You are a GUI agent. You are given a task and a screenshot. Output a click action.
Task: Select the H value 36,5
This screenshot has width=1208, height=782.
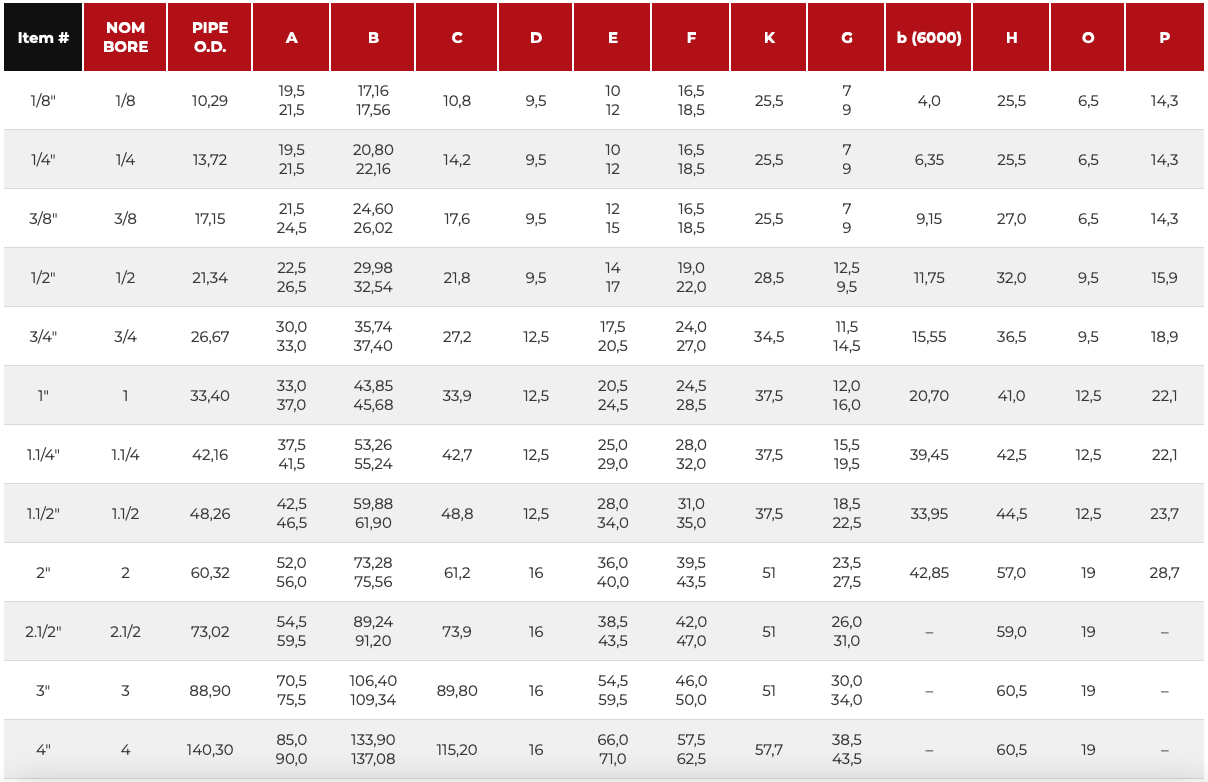coord(1012,336)
